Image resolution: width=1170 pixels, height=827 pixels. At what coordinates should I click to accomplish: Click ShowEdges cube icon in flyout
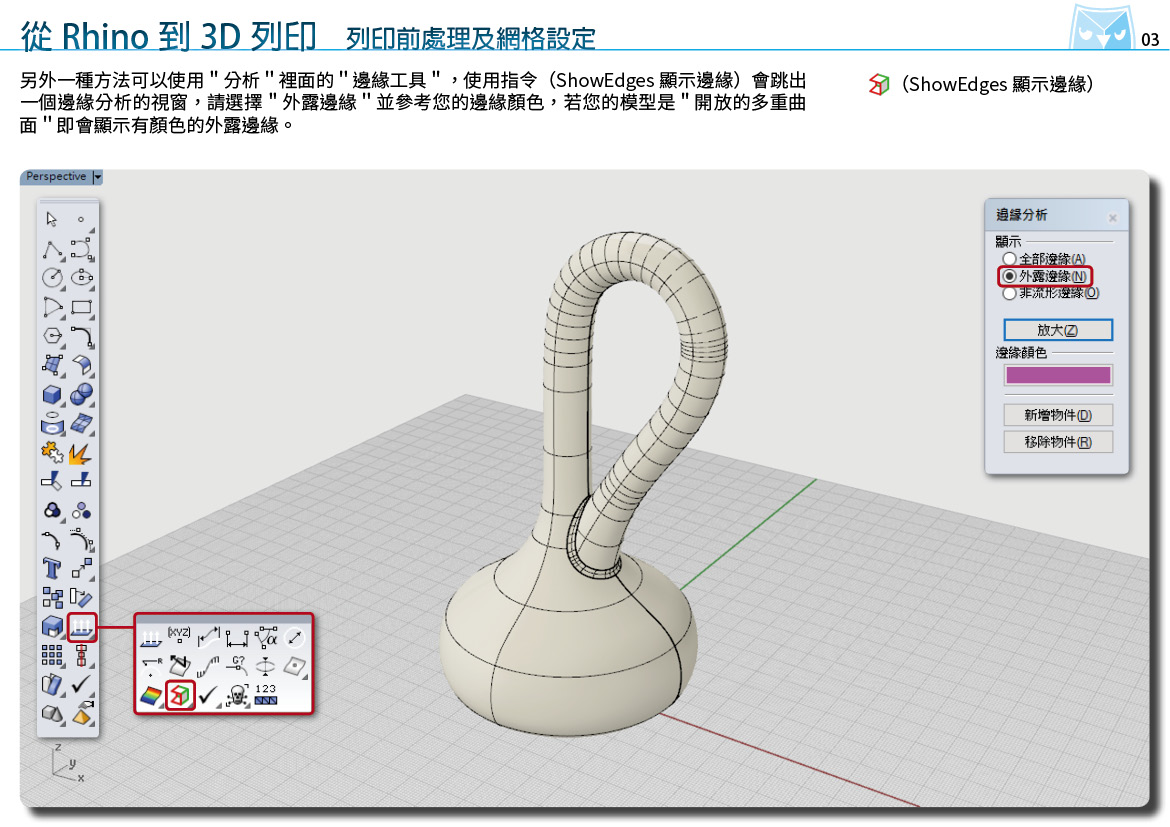(x=179, y=695)
